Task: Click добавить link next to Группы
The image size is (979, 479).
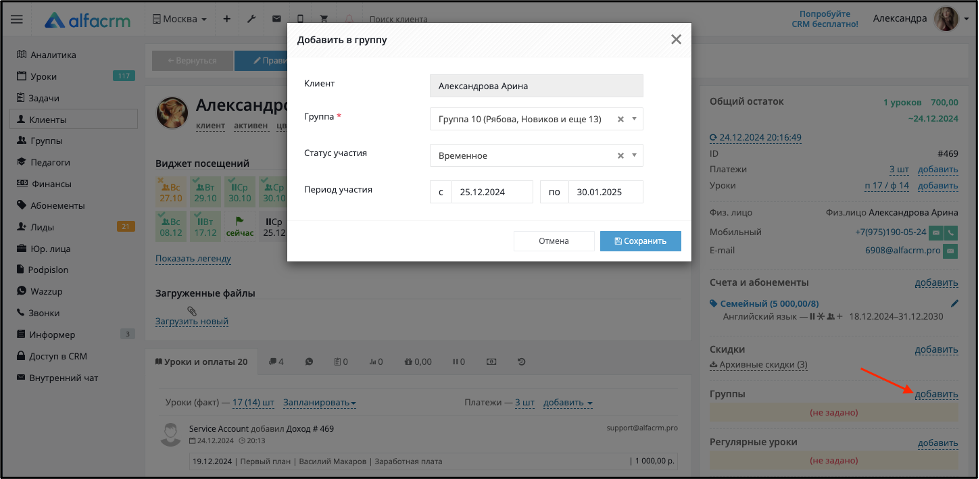Action: pyautogui.click(x=936, y=395)
